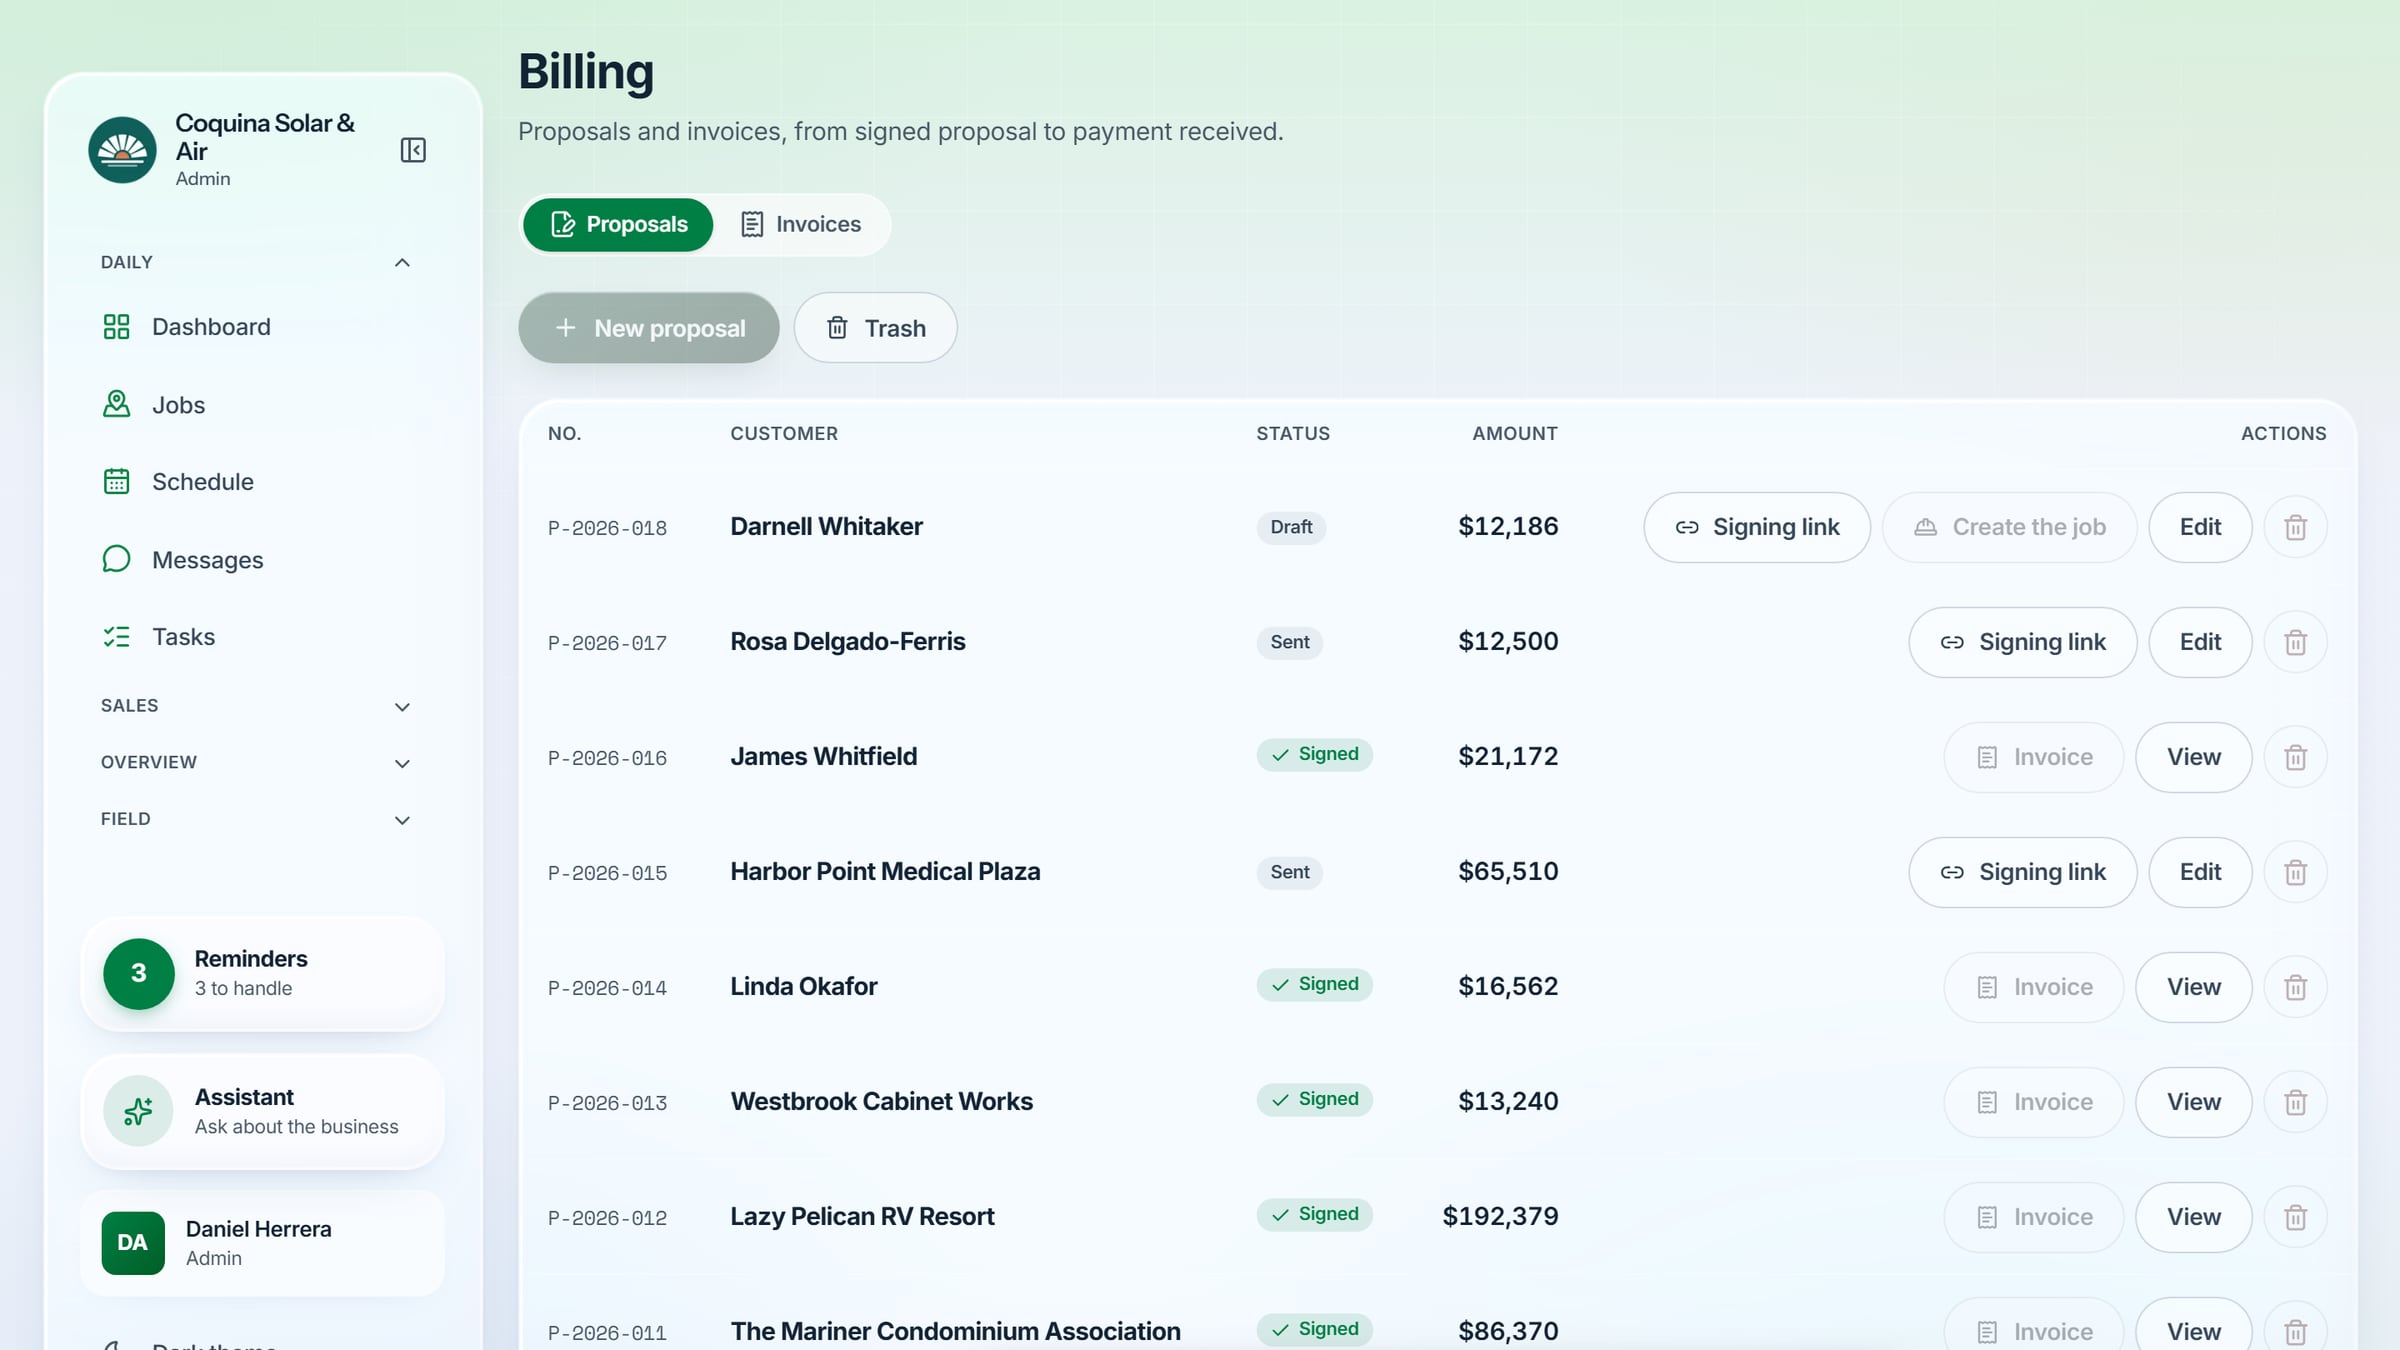Open Messages in the sidebar
The image size is (2400, 1350).
pos(262,560)
